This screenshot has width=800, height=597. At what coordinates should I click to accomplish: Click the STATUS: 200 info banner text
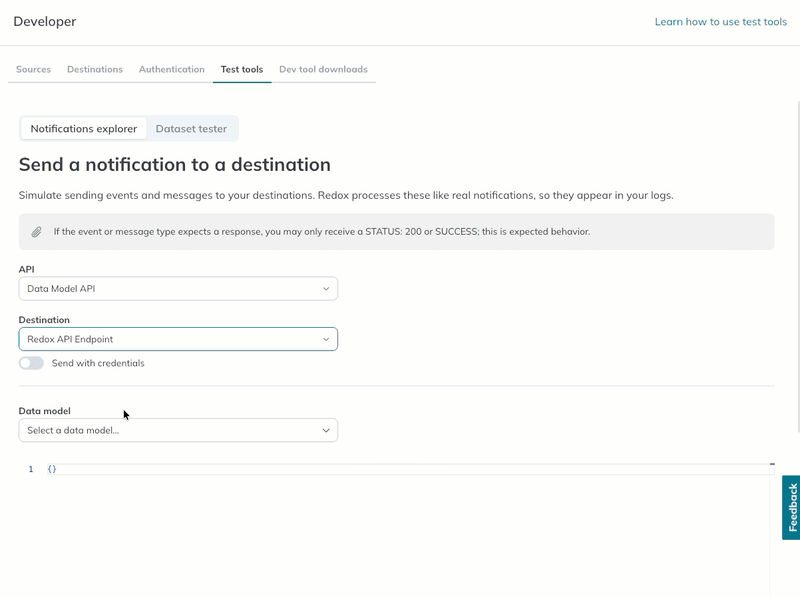(322, 232)
